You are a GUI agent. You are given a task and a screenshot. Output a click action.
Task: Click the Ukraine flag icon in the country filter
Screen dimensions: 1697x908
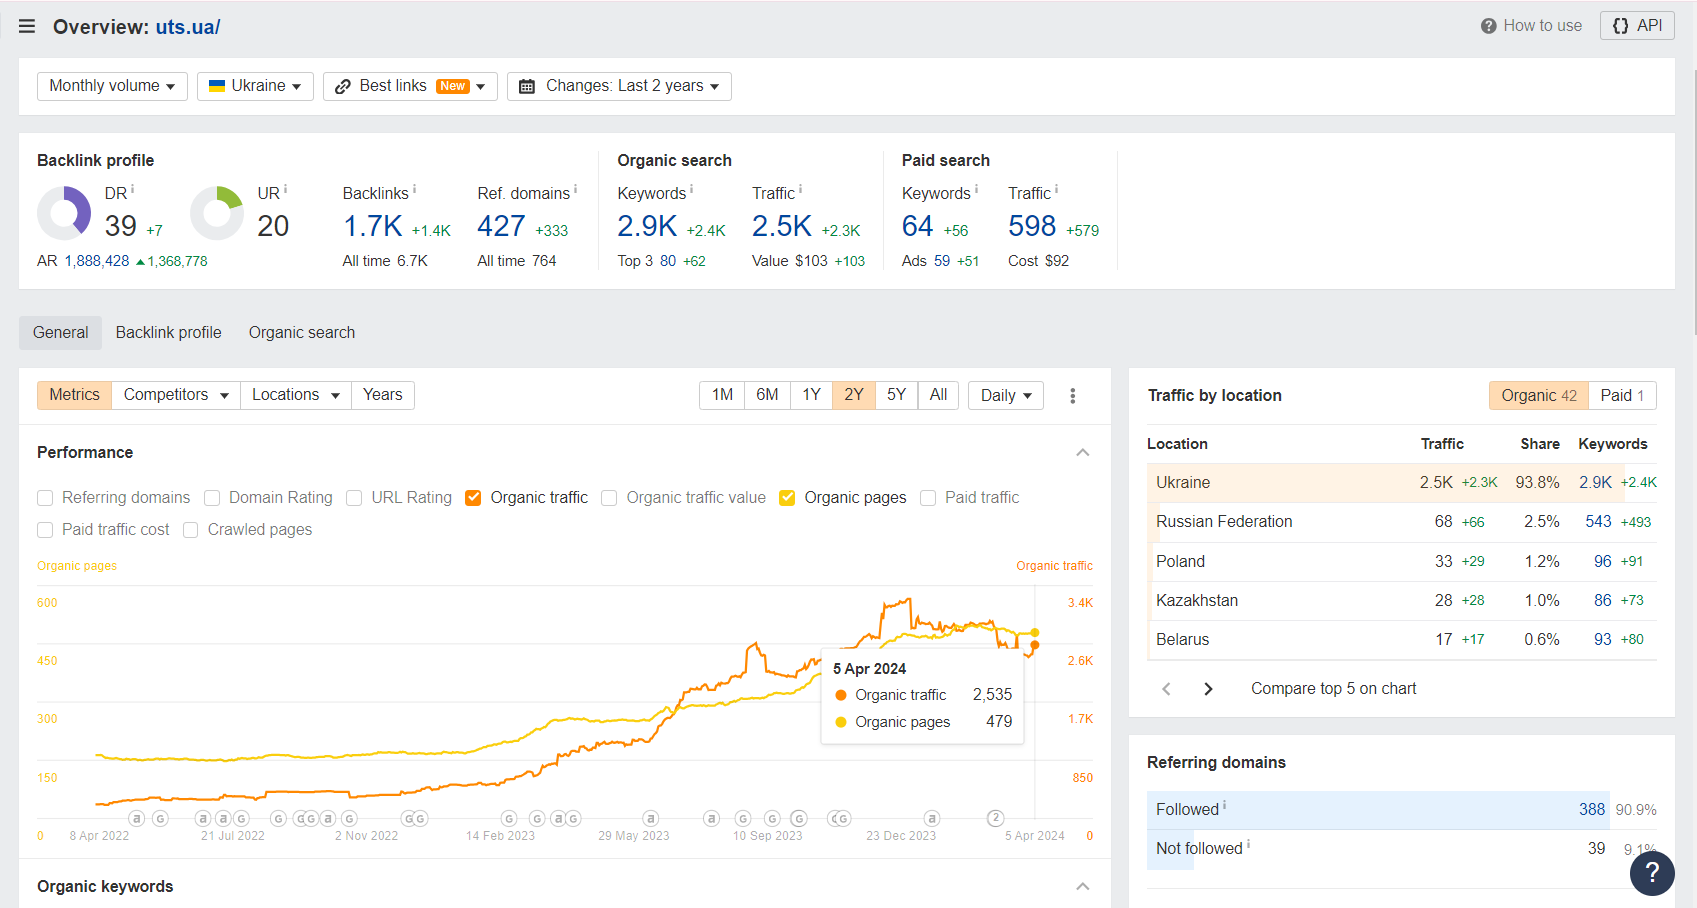pos(217,86)
